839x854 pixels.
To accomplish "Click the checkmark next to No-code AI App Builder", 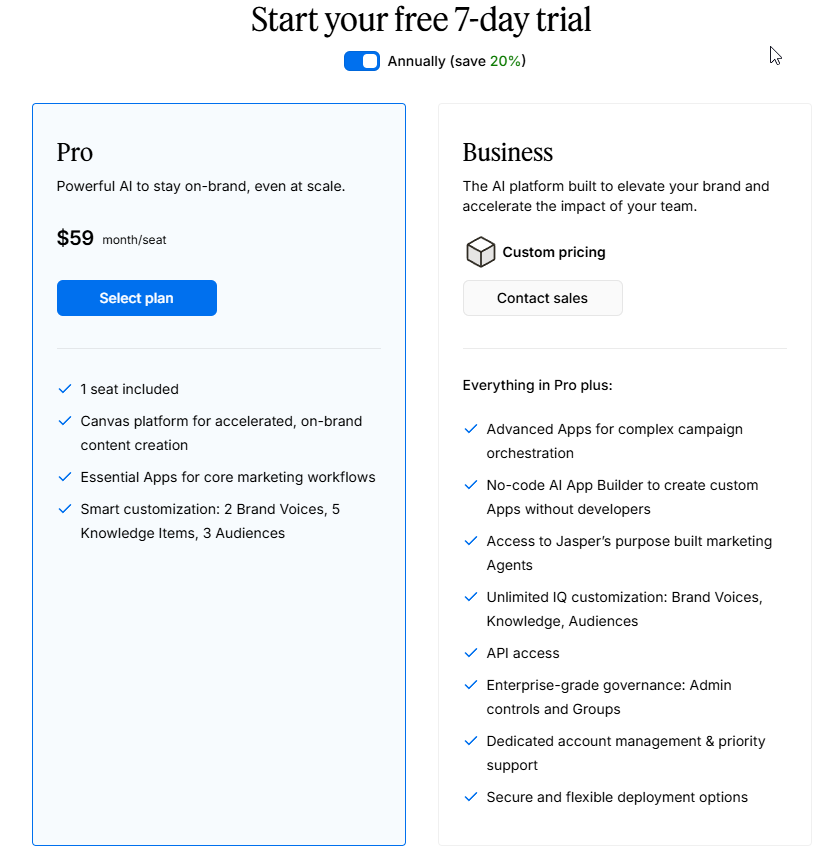I will click(471, 485).
